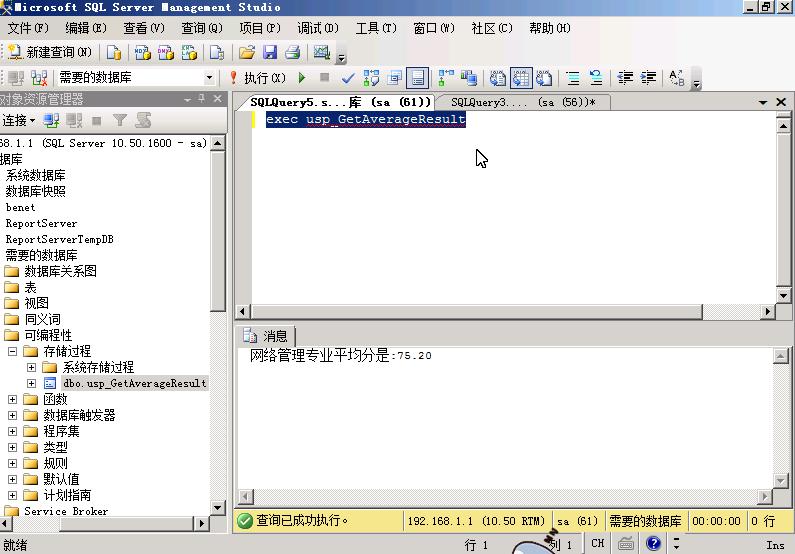Screen dimensions: 795x554
Task: Select the 消息 results tab
Action: click(x=267, y=336)
